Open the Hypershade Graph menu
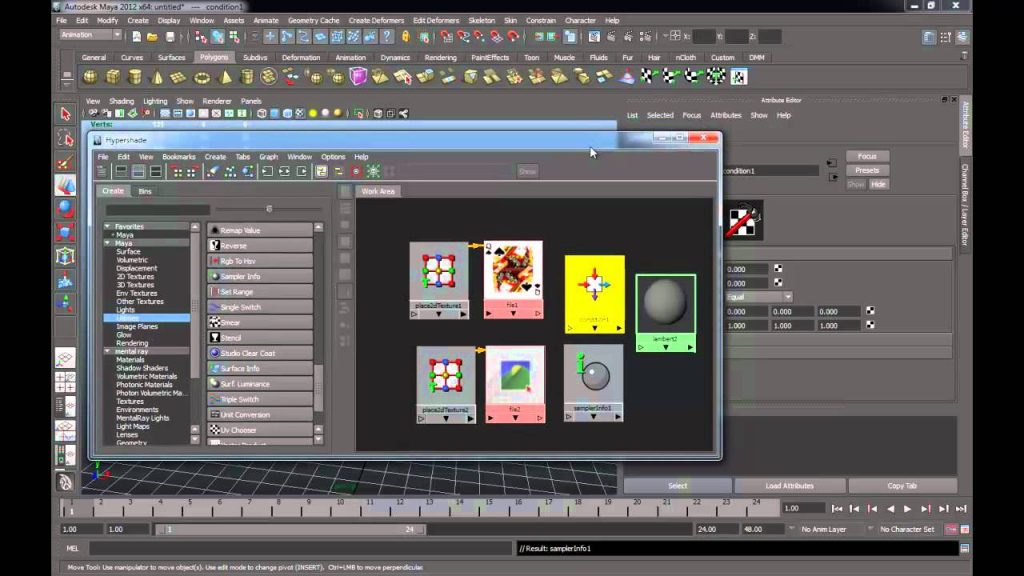The height and width of the screenshot is (576, 1024). [268, 157]
